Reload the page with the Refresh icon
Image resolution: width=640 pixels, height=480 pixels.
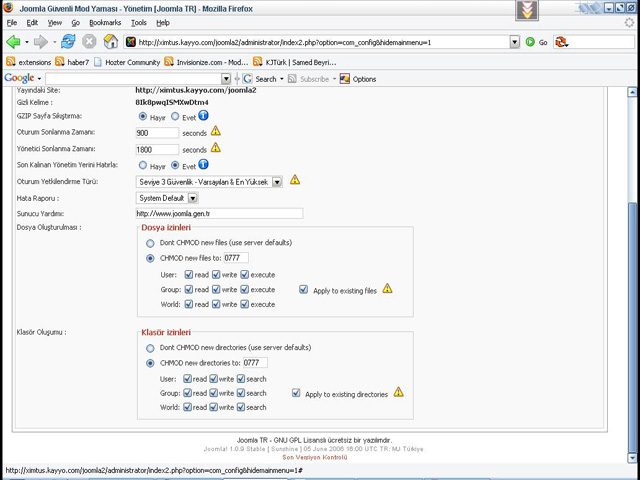click(68, 42)
